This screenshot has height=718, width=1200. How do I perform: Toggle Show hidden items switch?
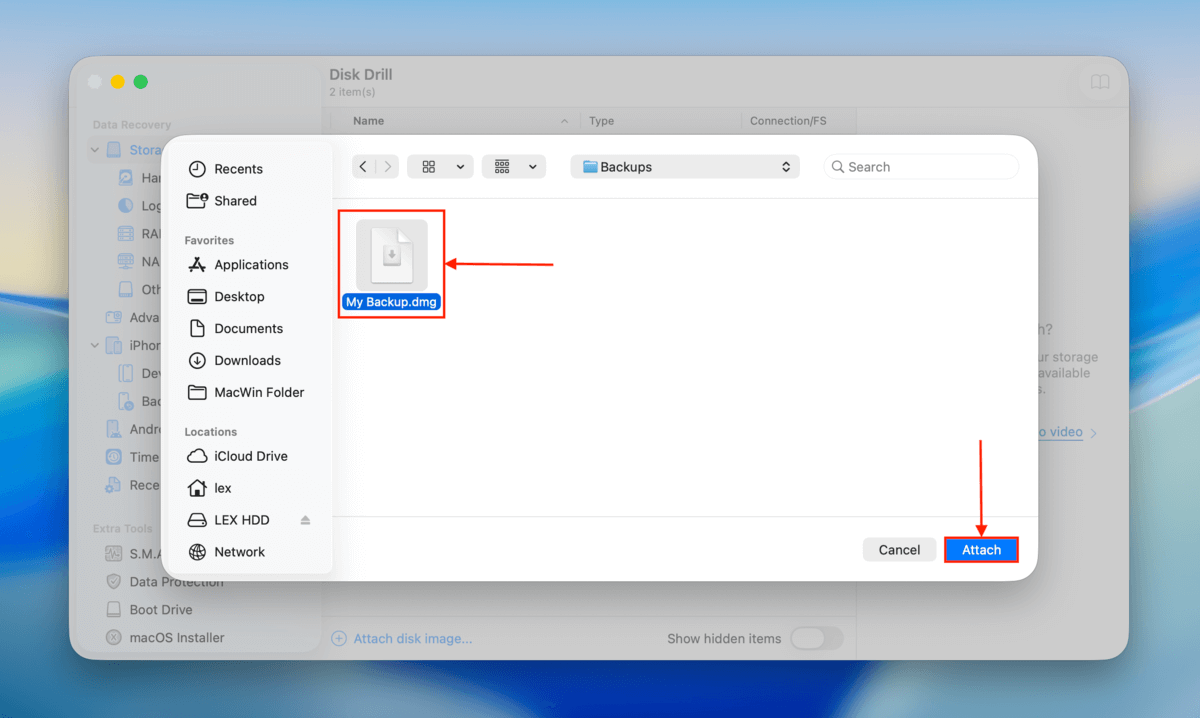click(x=816, y=637)
